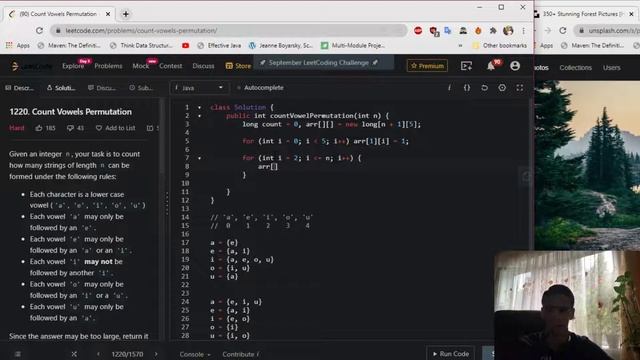Open the Explore menu
This screenshot has width=640, height=360.
[x=73, y=66]
